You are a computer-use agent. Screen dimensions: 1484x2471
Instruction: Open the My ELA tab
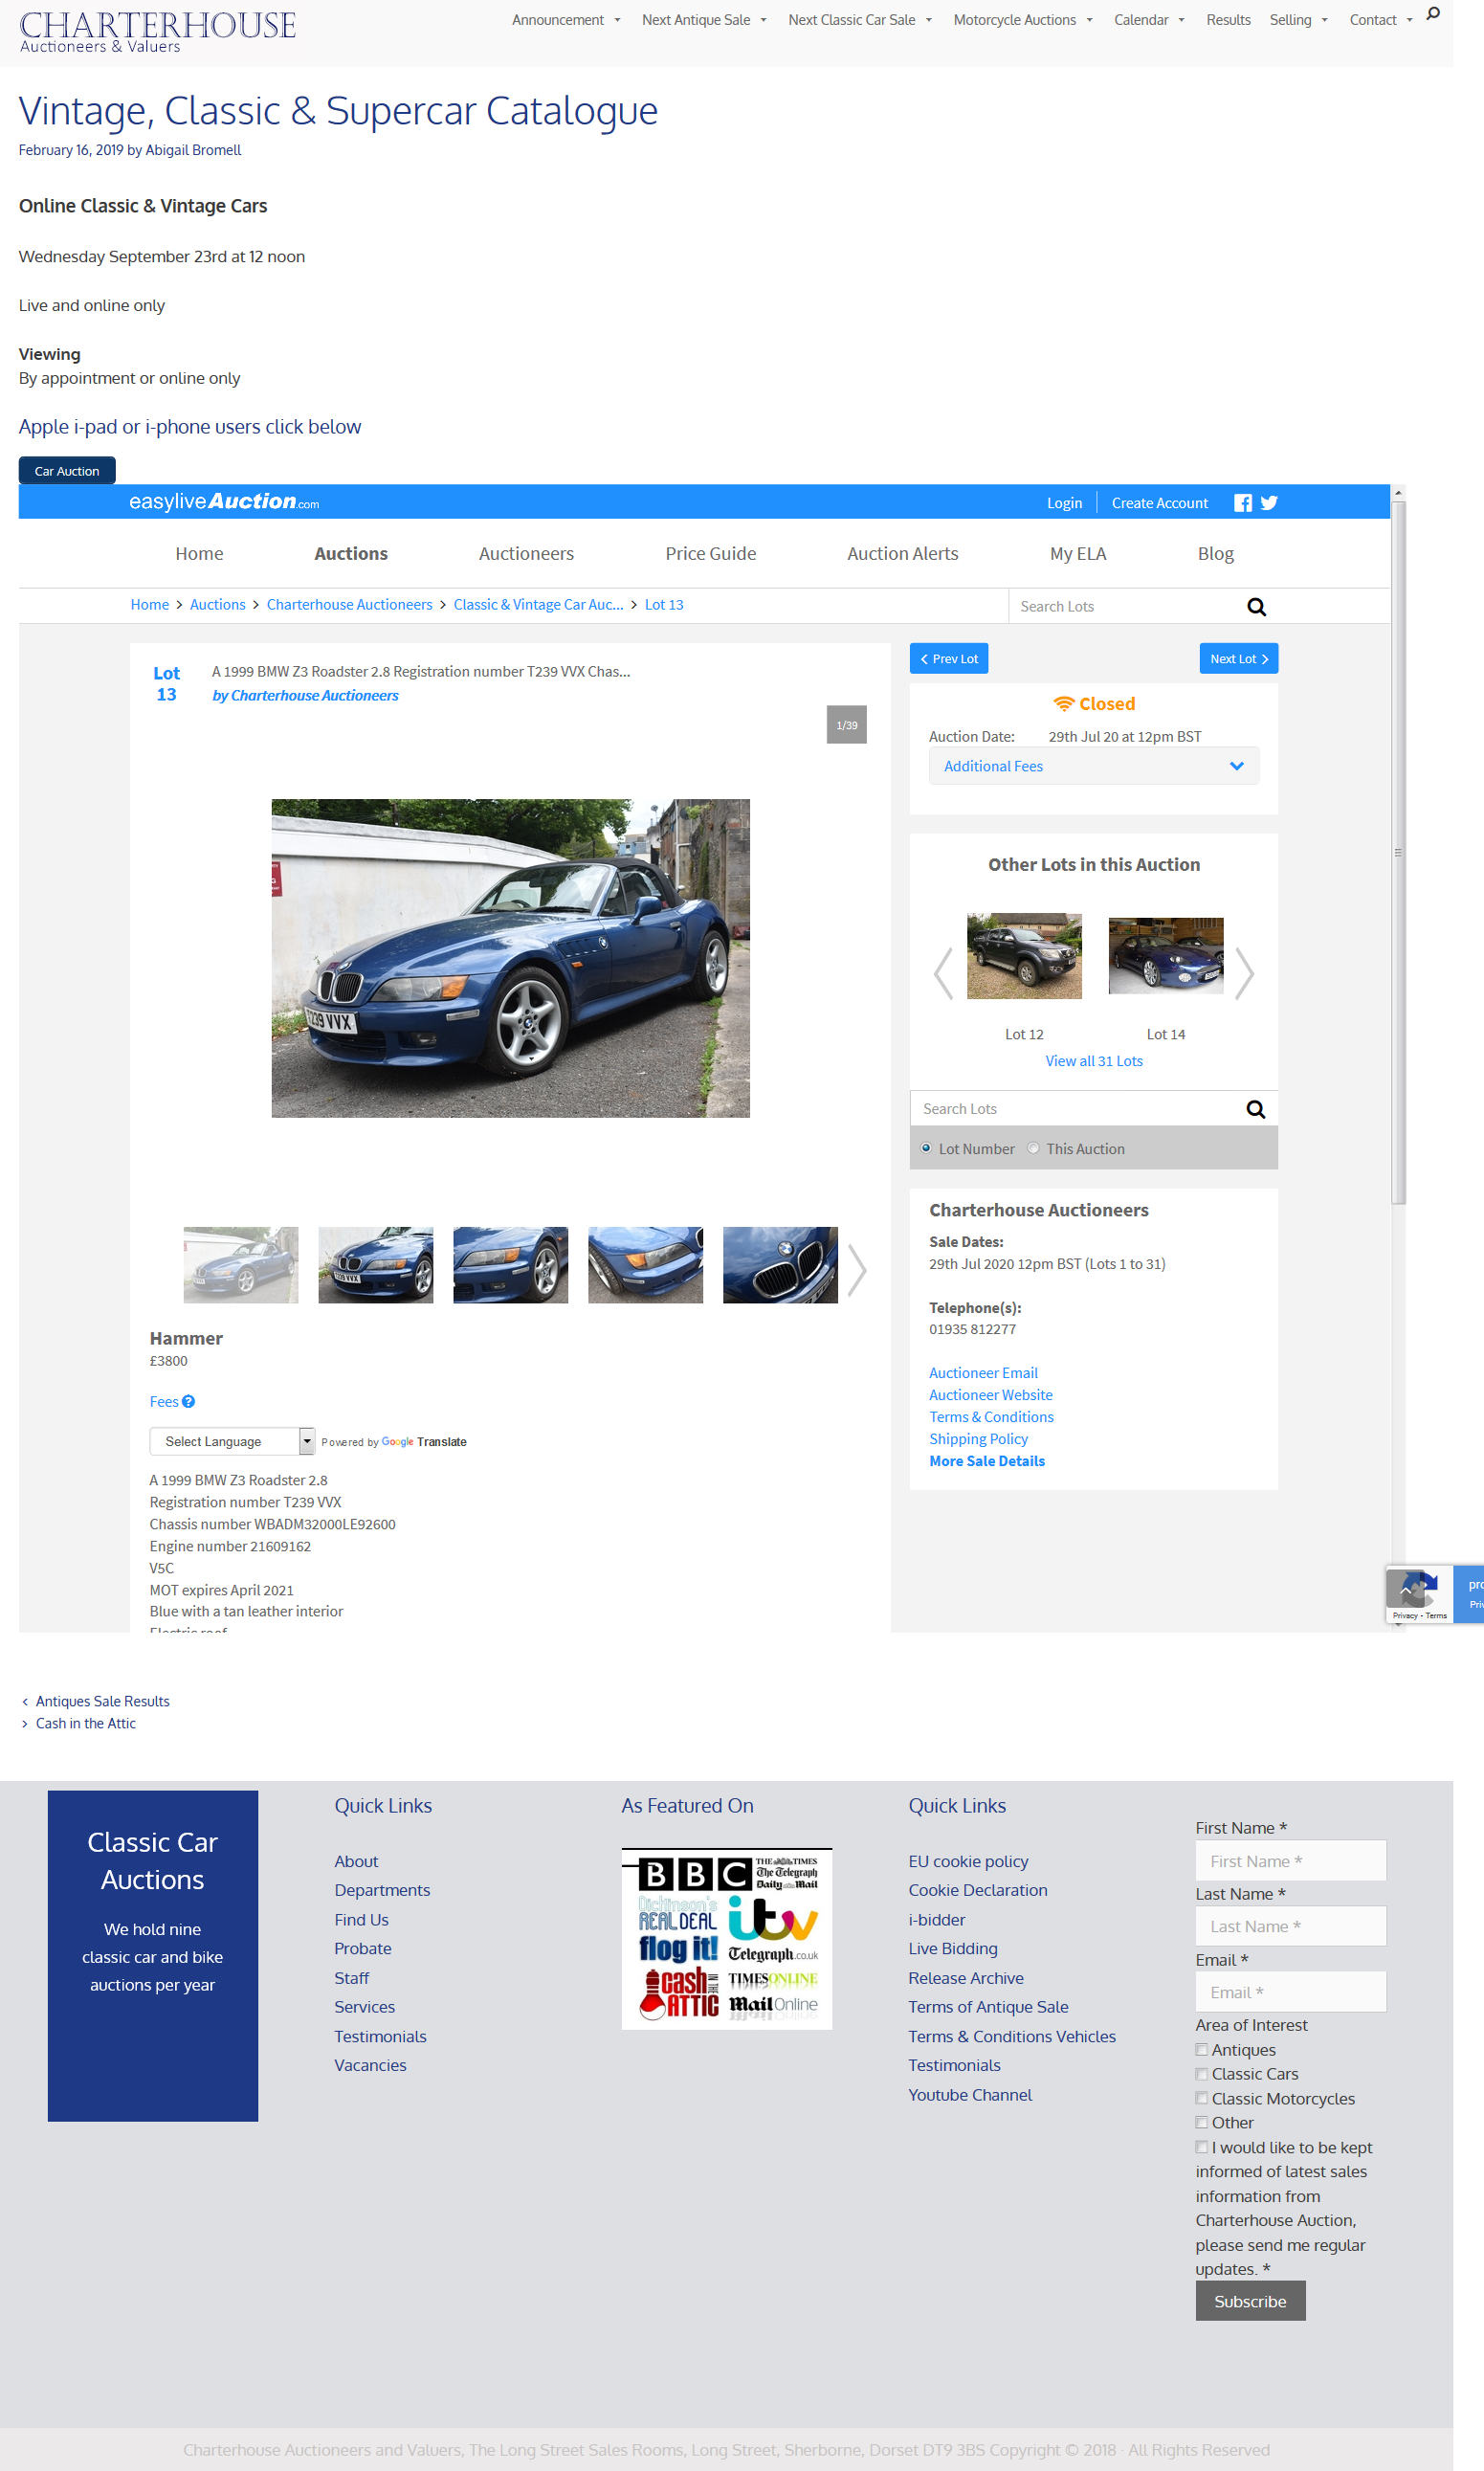coord(1078,554)
